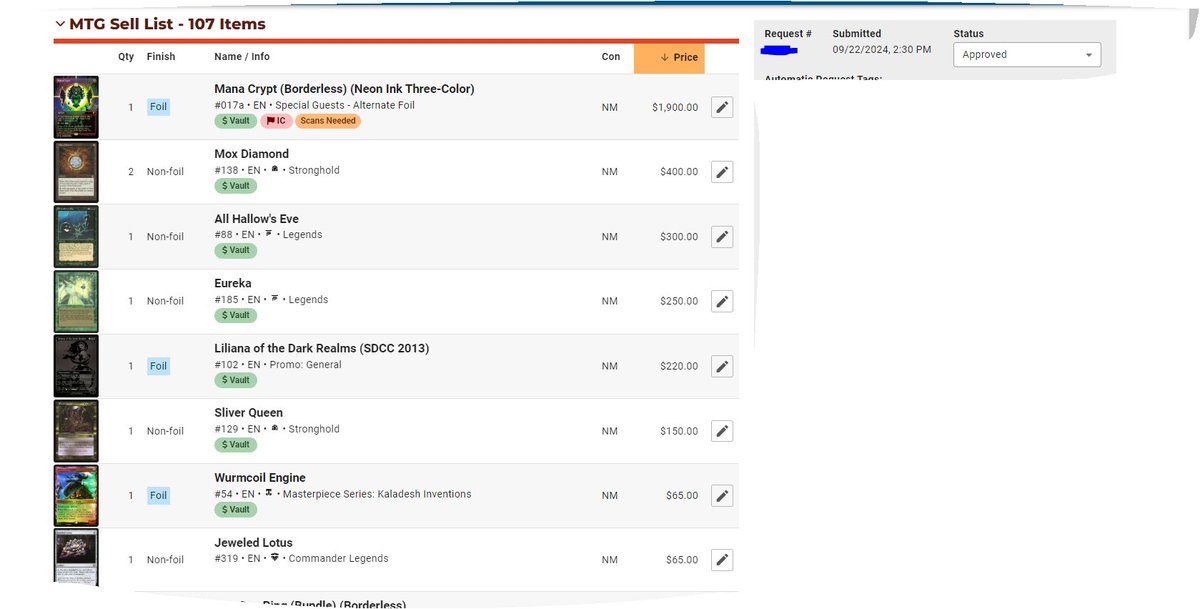Open Mana Crypt card thumbnail
Image resolution: width=1200 pixels, height=609 pixels.
pyautogui.click(x=76, y=107)
